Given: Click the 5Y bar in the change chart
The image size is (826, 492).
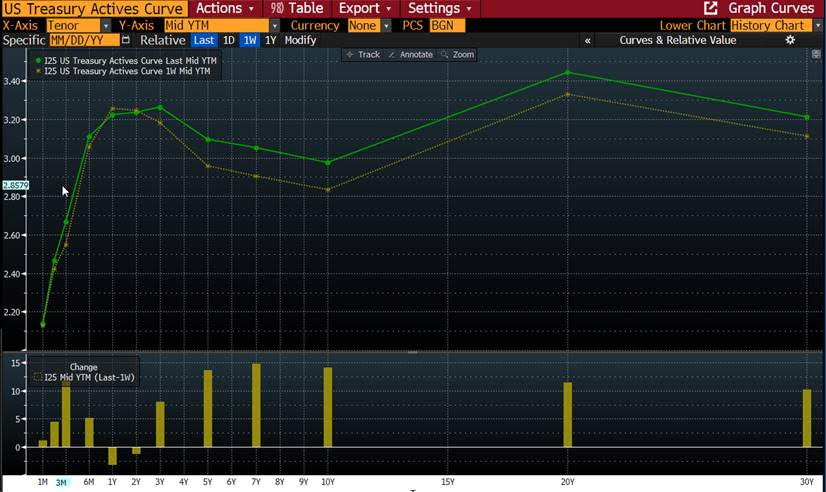Looking at the screenshot, I should 208,409.
